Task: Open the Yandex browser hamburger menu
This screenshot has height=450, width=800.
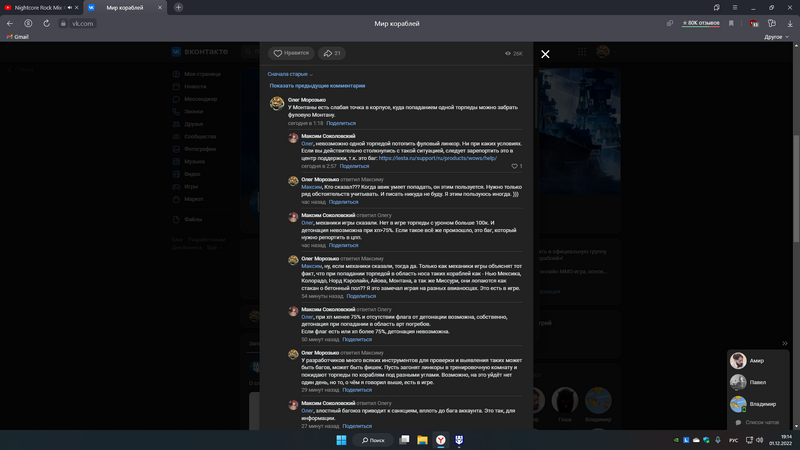Action: pyautogui.click(x=735, y=8)
